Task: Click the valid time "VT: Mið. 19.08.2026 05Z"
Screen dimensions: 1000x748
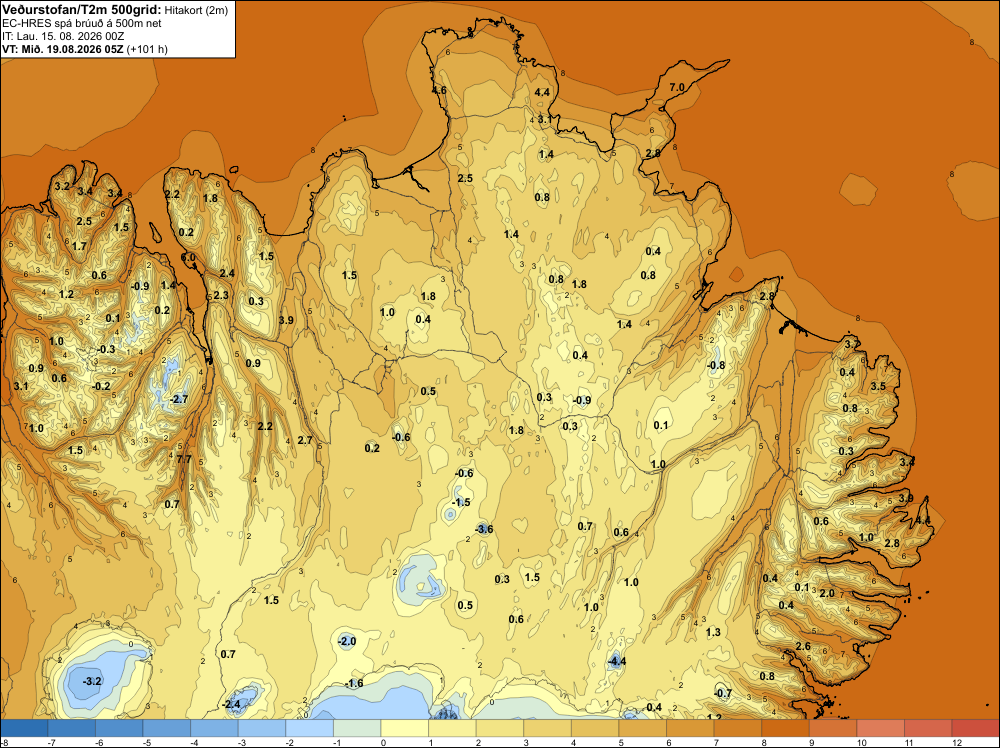Action: pos(62,49)
